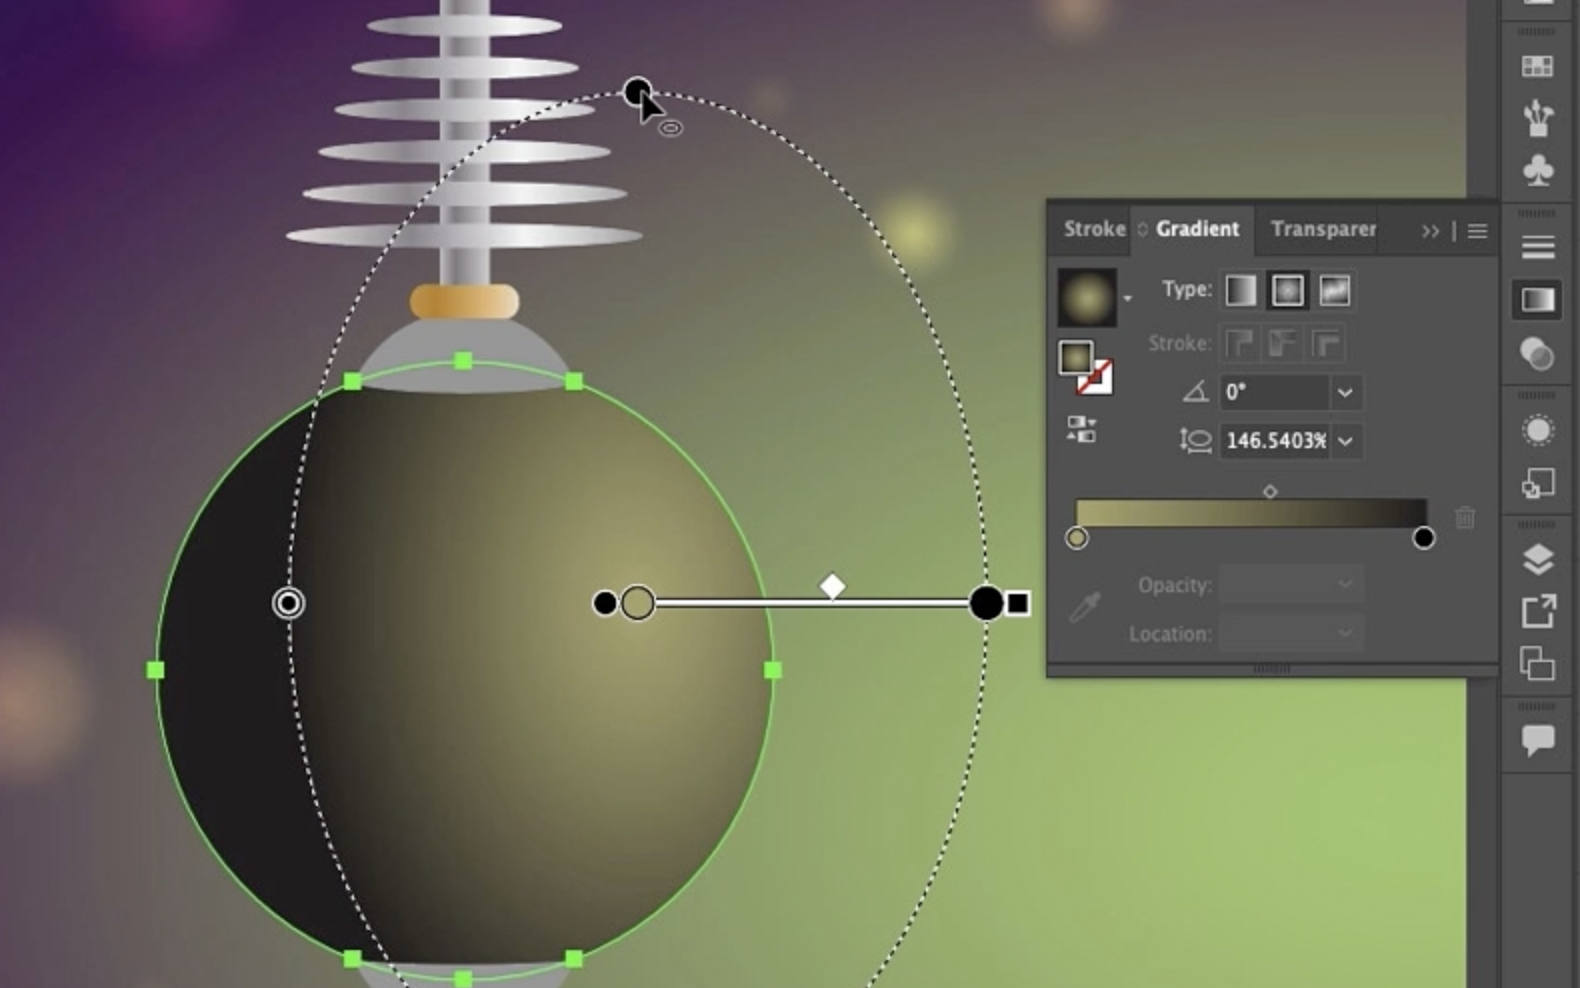The image size is (1580, 988).
Task: Open the Gradient panel hamburger menu
Action: pyautogui.click(x=1477, y=231)
